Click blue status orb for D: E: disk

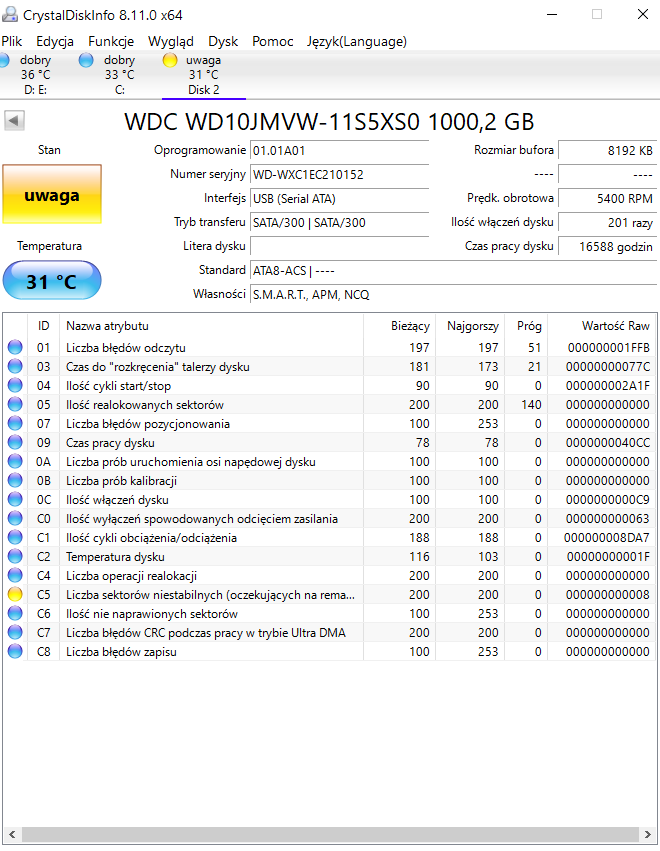coord(4,60)
